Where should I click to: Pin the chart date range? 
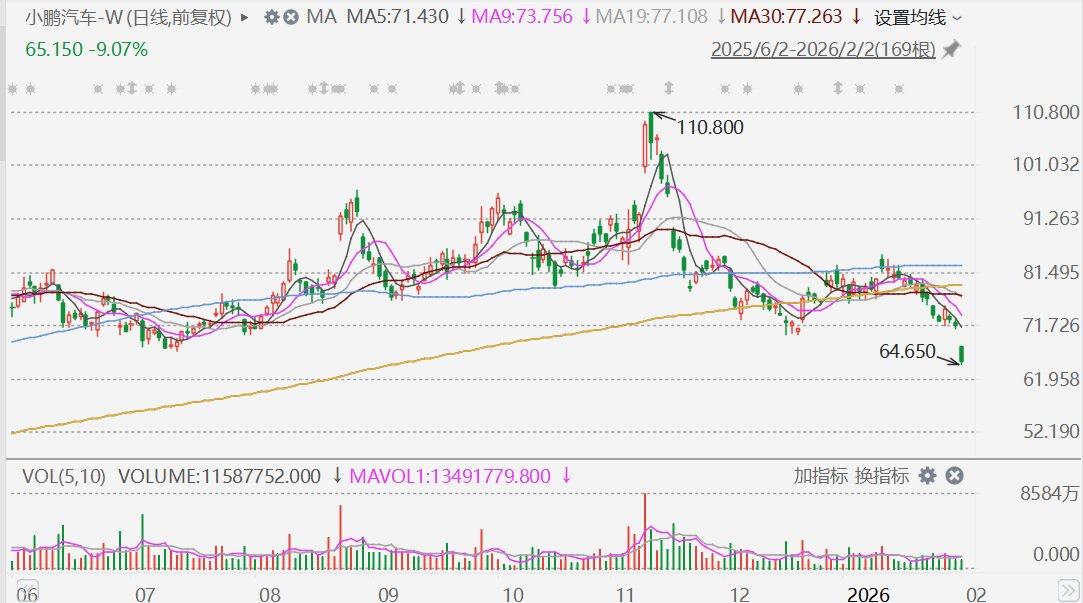pyautogui.click(x=951, y=49)
